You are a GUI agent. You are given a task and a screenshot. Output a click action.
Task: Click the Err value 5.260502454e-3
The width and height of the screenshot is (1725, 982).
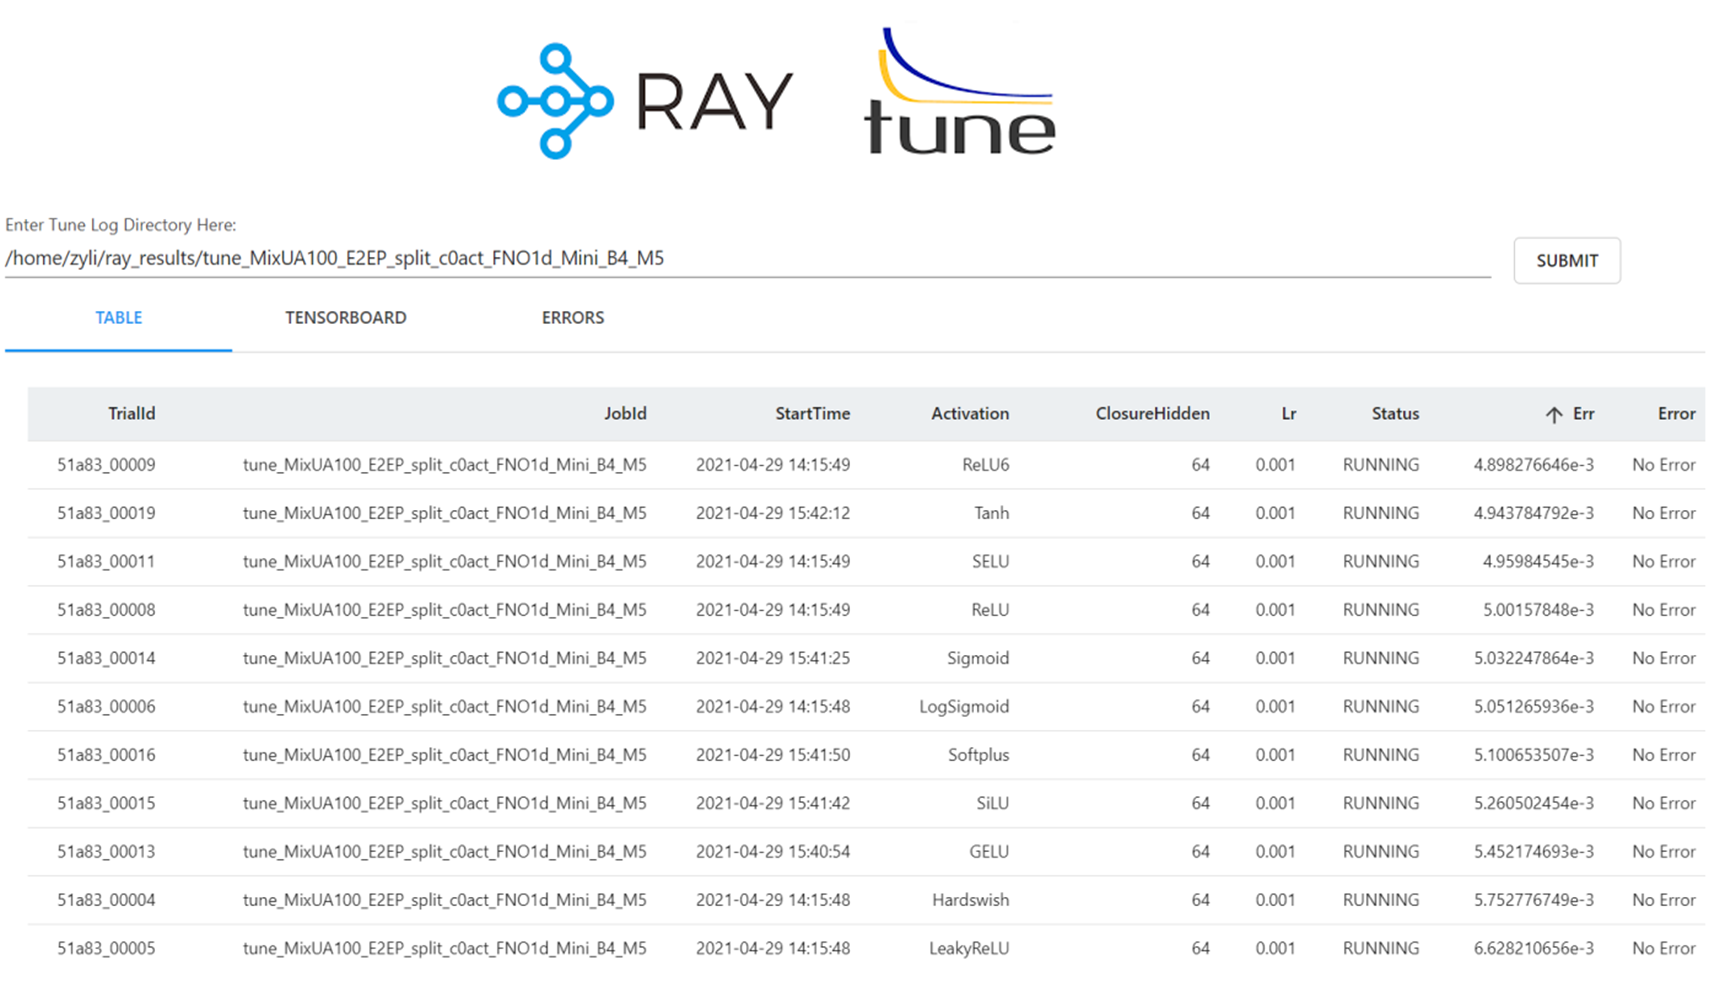pyautogui.click(x=1533, y=803)
